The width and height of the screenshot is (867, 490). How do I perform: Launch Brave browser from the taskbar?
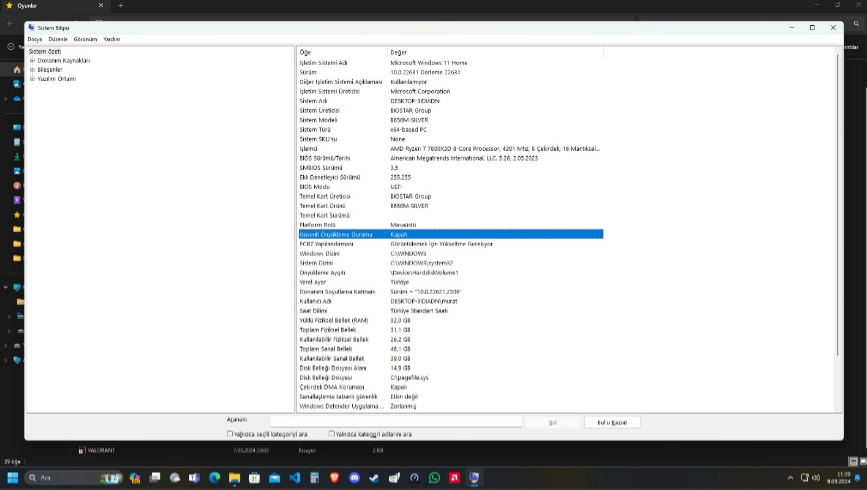(x=335, y=477)
